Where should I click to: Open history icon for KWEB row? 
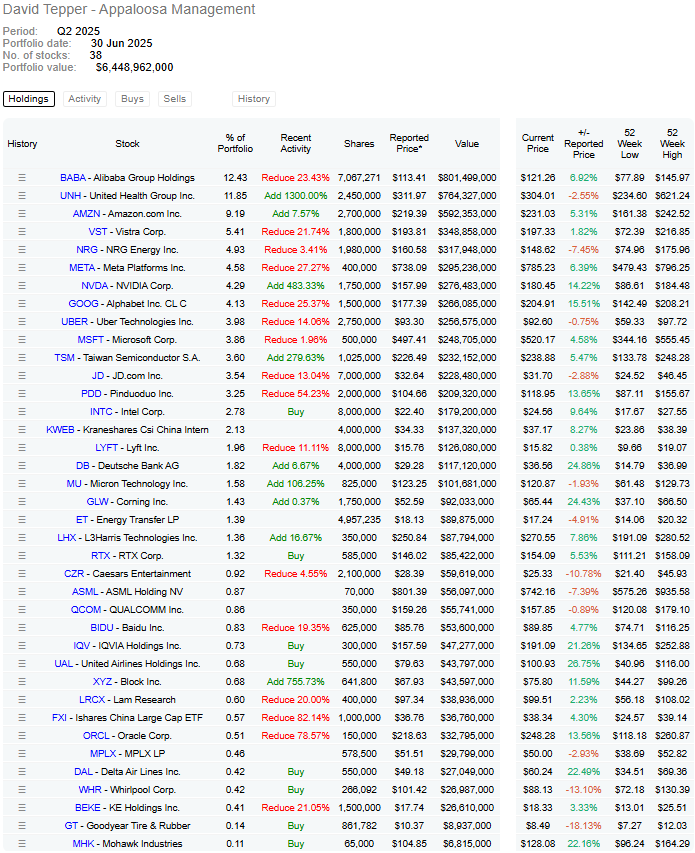[22, 430]
